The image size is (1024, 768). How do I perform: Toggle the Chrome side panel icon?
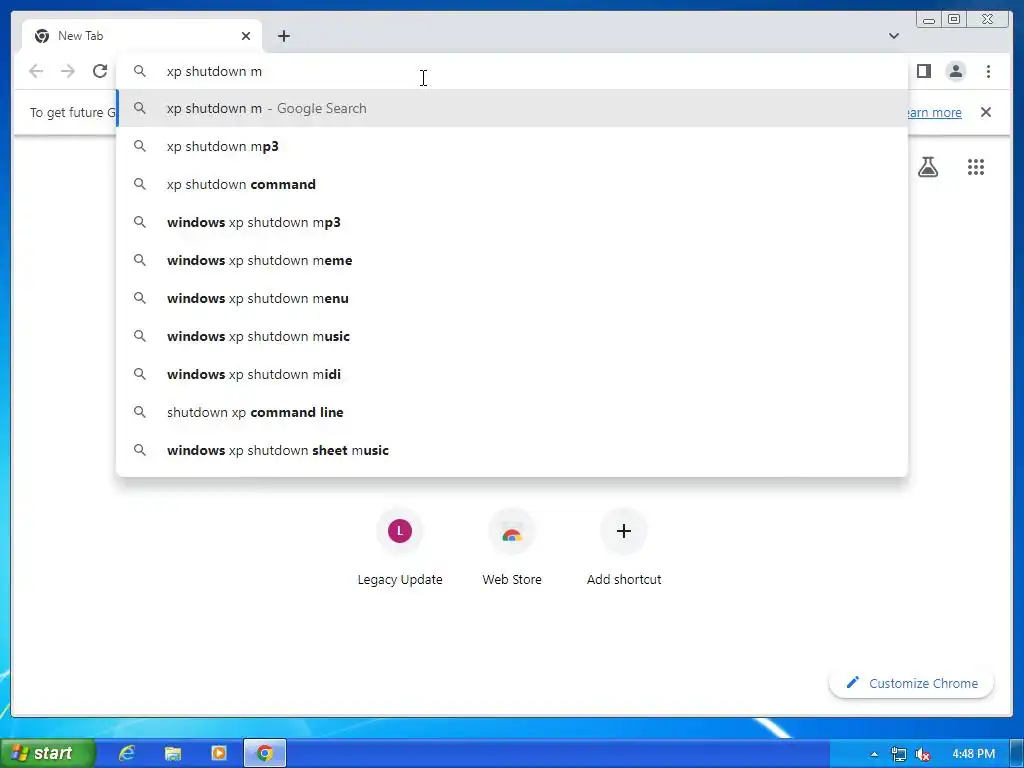click(923, 71)
